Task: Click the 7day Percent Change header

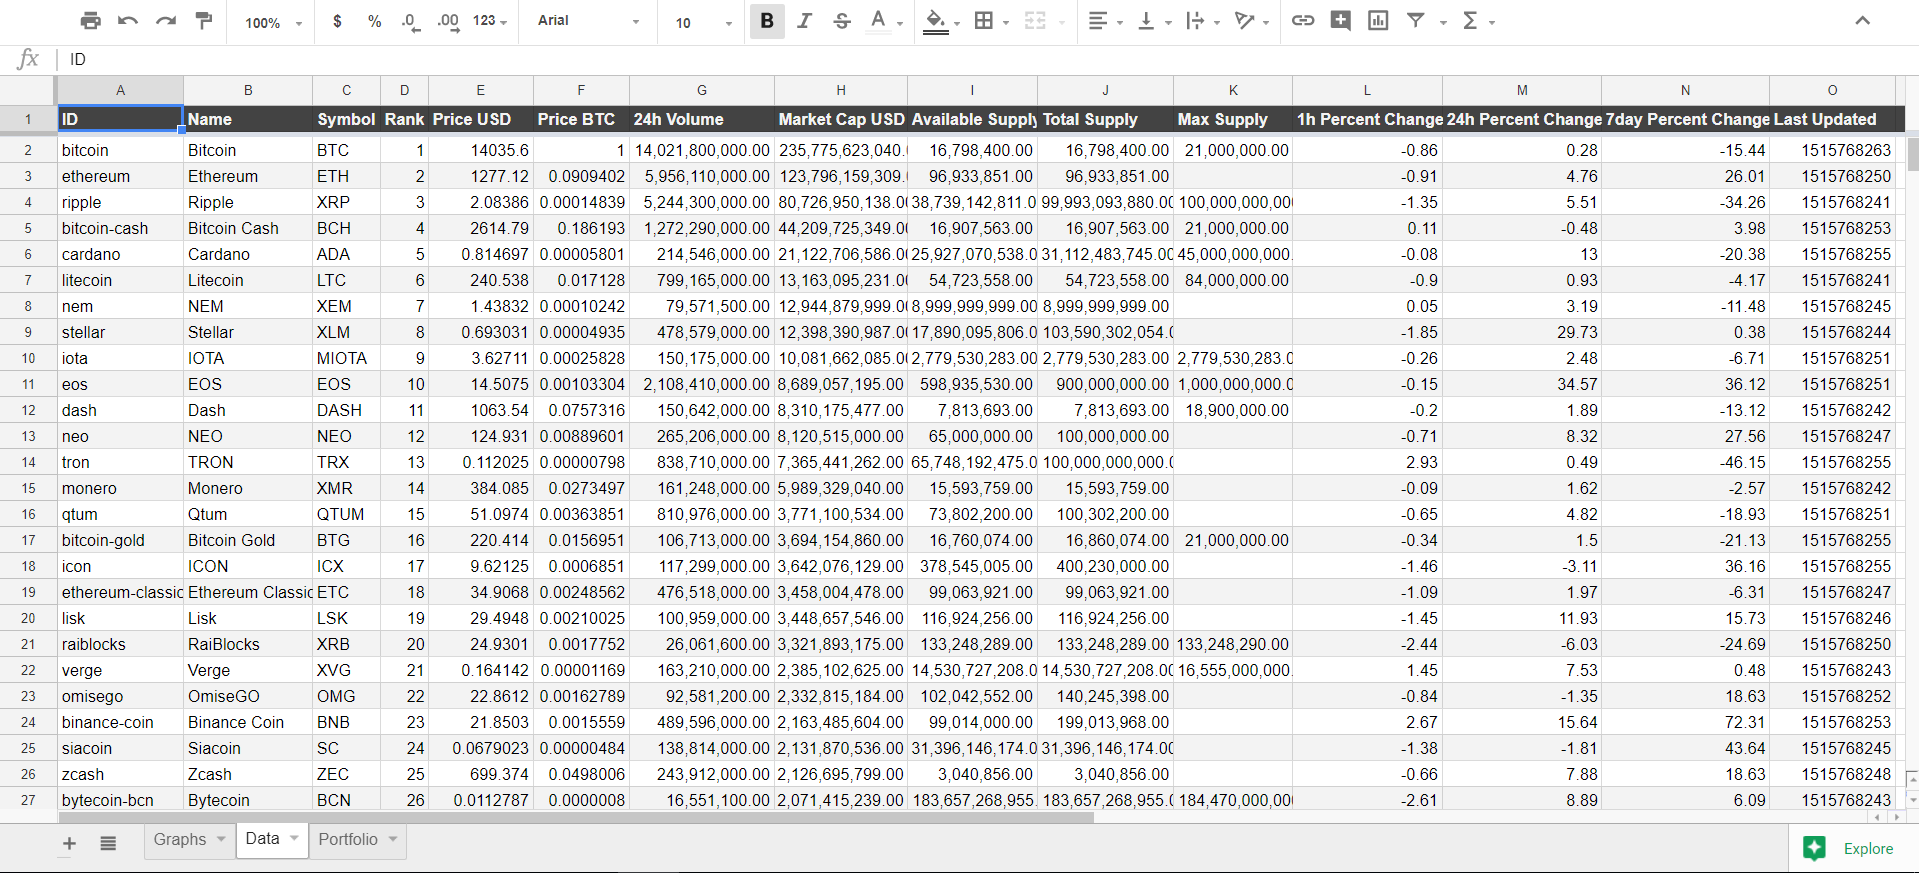Action: [x=1685, y=119]
